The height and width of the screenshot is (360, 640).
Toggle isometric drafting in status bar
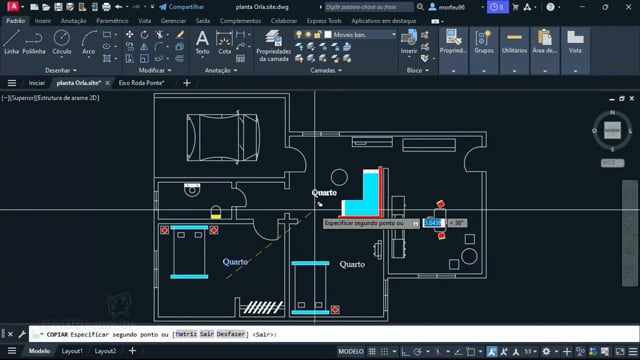pos(438,351)
